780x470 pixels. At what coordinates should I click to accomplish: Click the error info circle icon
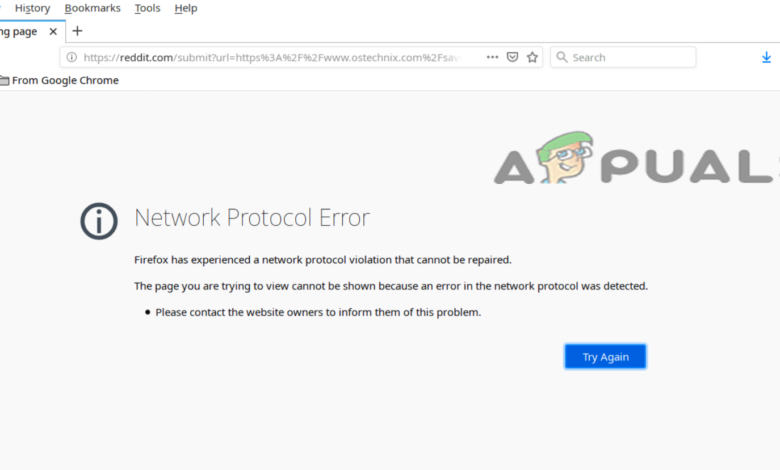coord(99,220)
